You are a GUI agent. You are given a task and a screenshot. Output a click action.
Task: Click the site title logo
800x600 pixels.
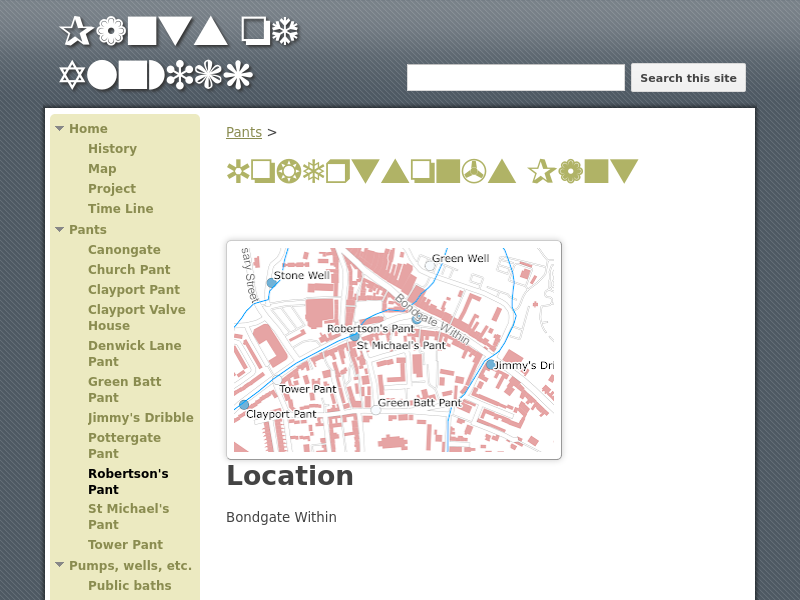pos(180,52)
